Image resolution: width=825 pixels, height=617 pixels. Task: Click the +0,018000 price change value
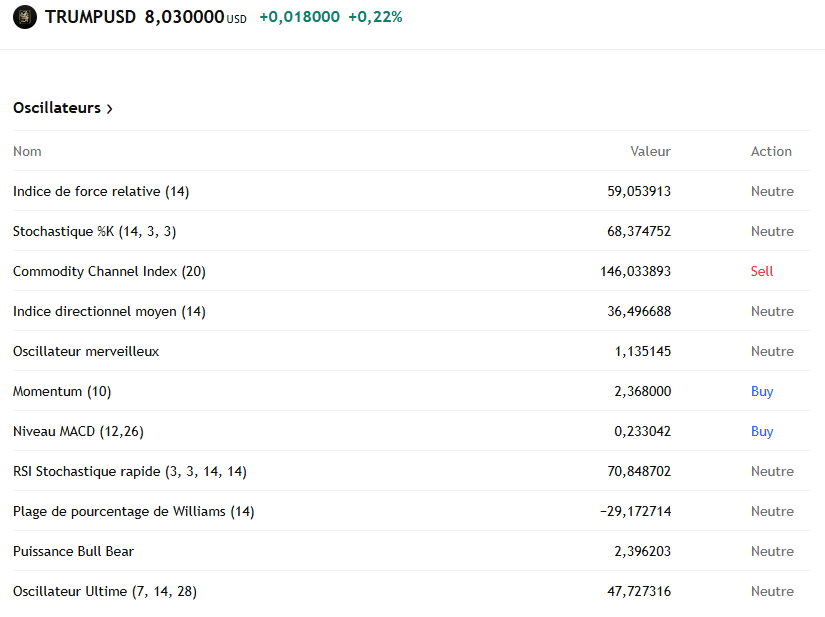(299, 17)
